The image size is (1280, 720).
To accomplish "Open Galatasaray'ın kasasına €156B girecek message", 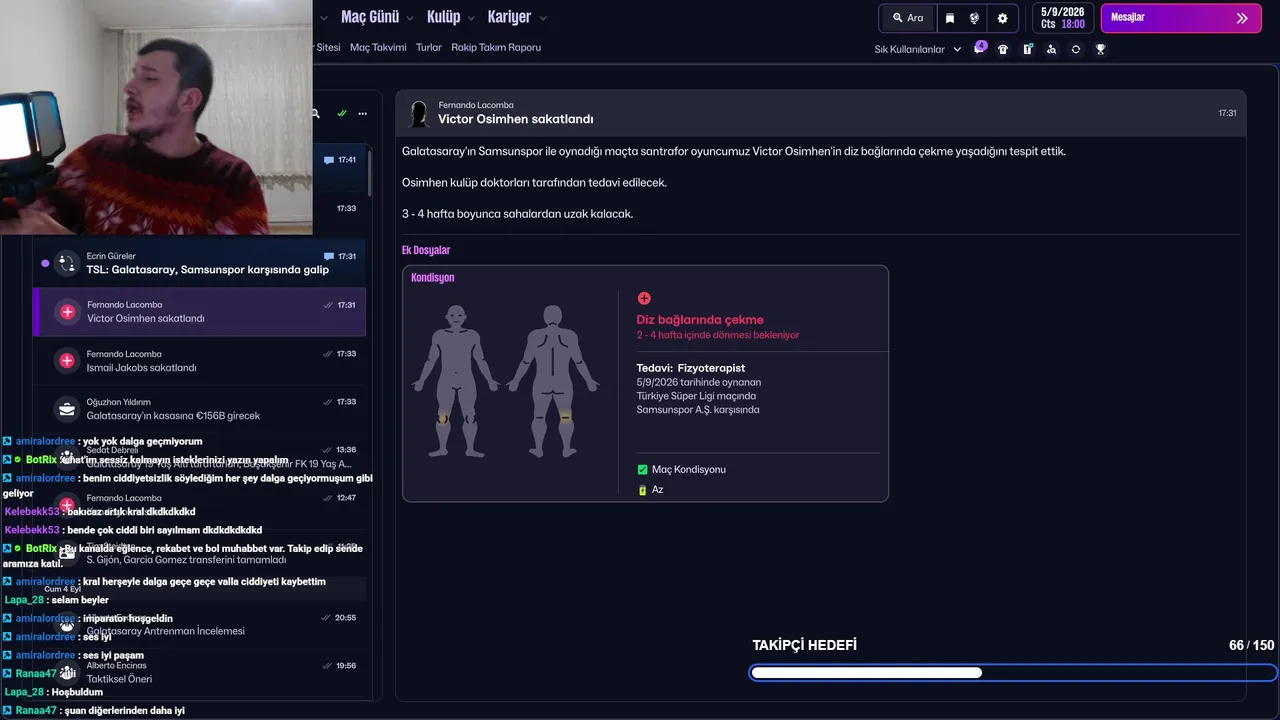I will (199, 409).
